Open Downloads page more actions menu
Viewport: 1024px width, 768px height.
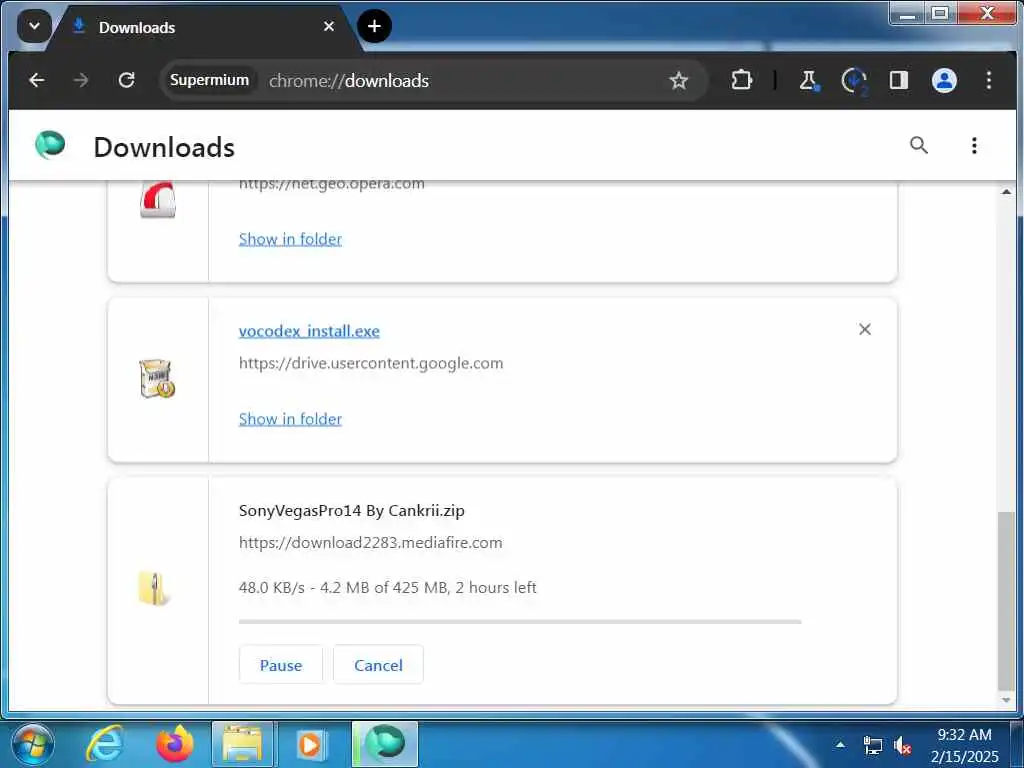point(974,146)
